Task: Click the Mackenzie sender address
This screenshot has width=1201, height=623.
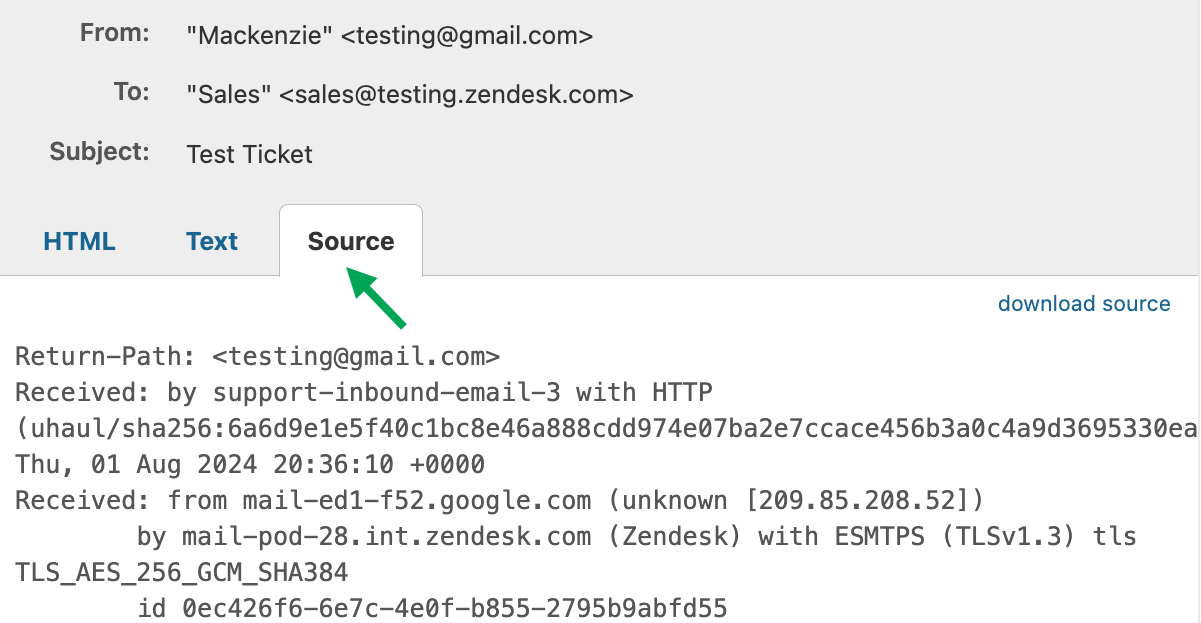Action: 390,36
